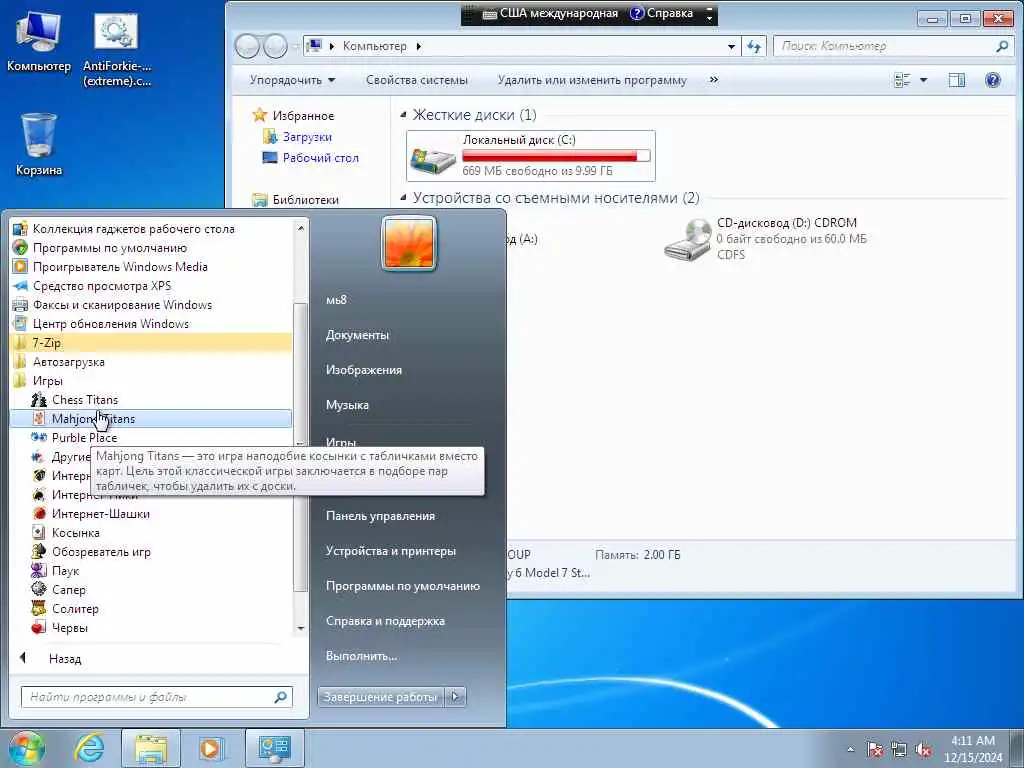1024x768 pixels.
Task: Show more toolbar commands chevron
Action: pyautogui.click(x=714, y=80)
